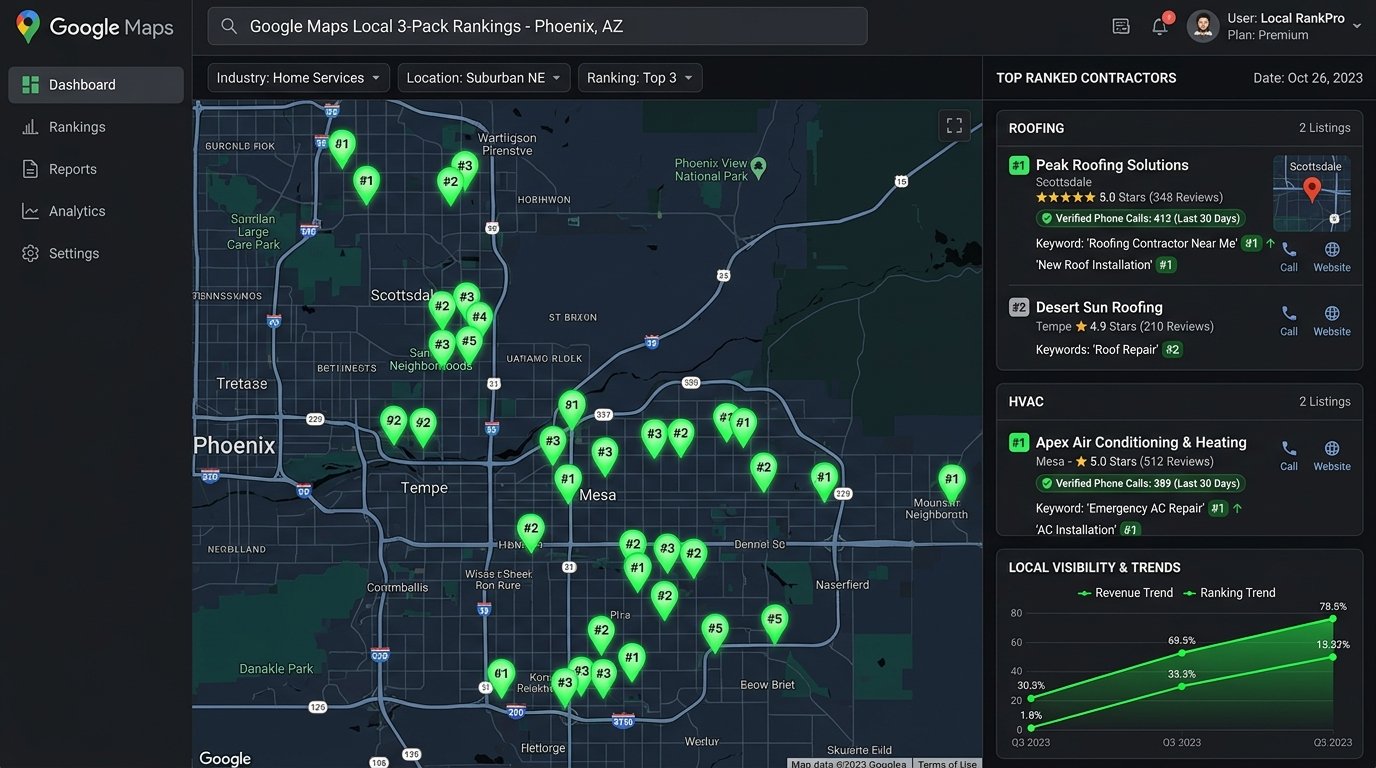Click 'New Roof Installation' keyword
The image size is (1376, 768).
pos(1094,265)
